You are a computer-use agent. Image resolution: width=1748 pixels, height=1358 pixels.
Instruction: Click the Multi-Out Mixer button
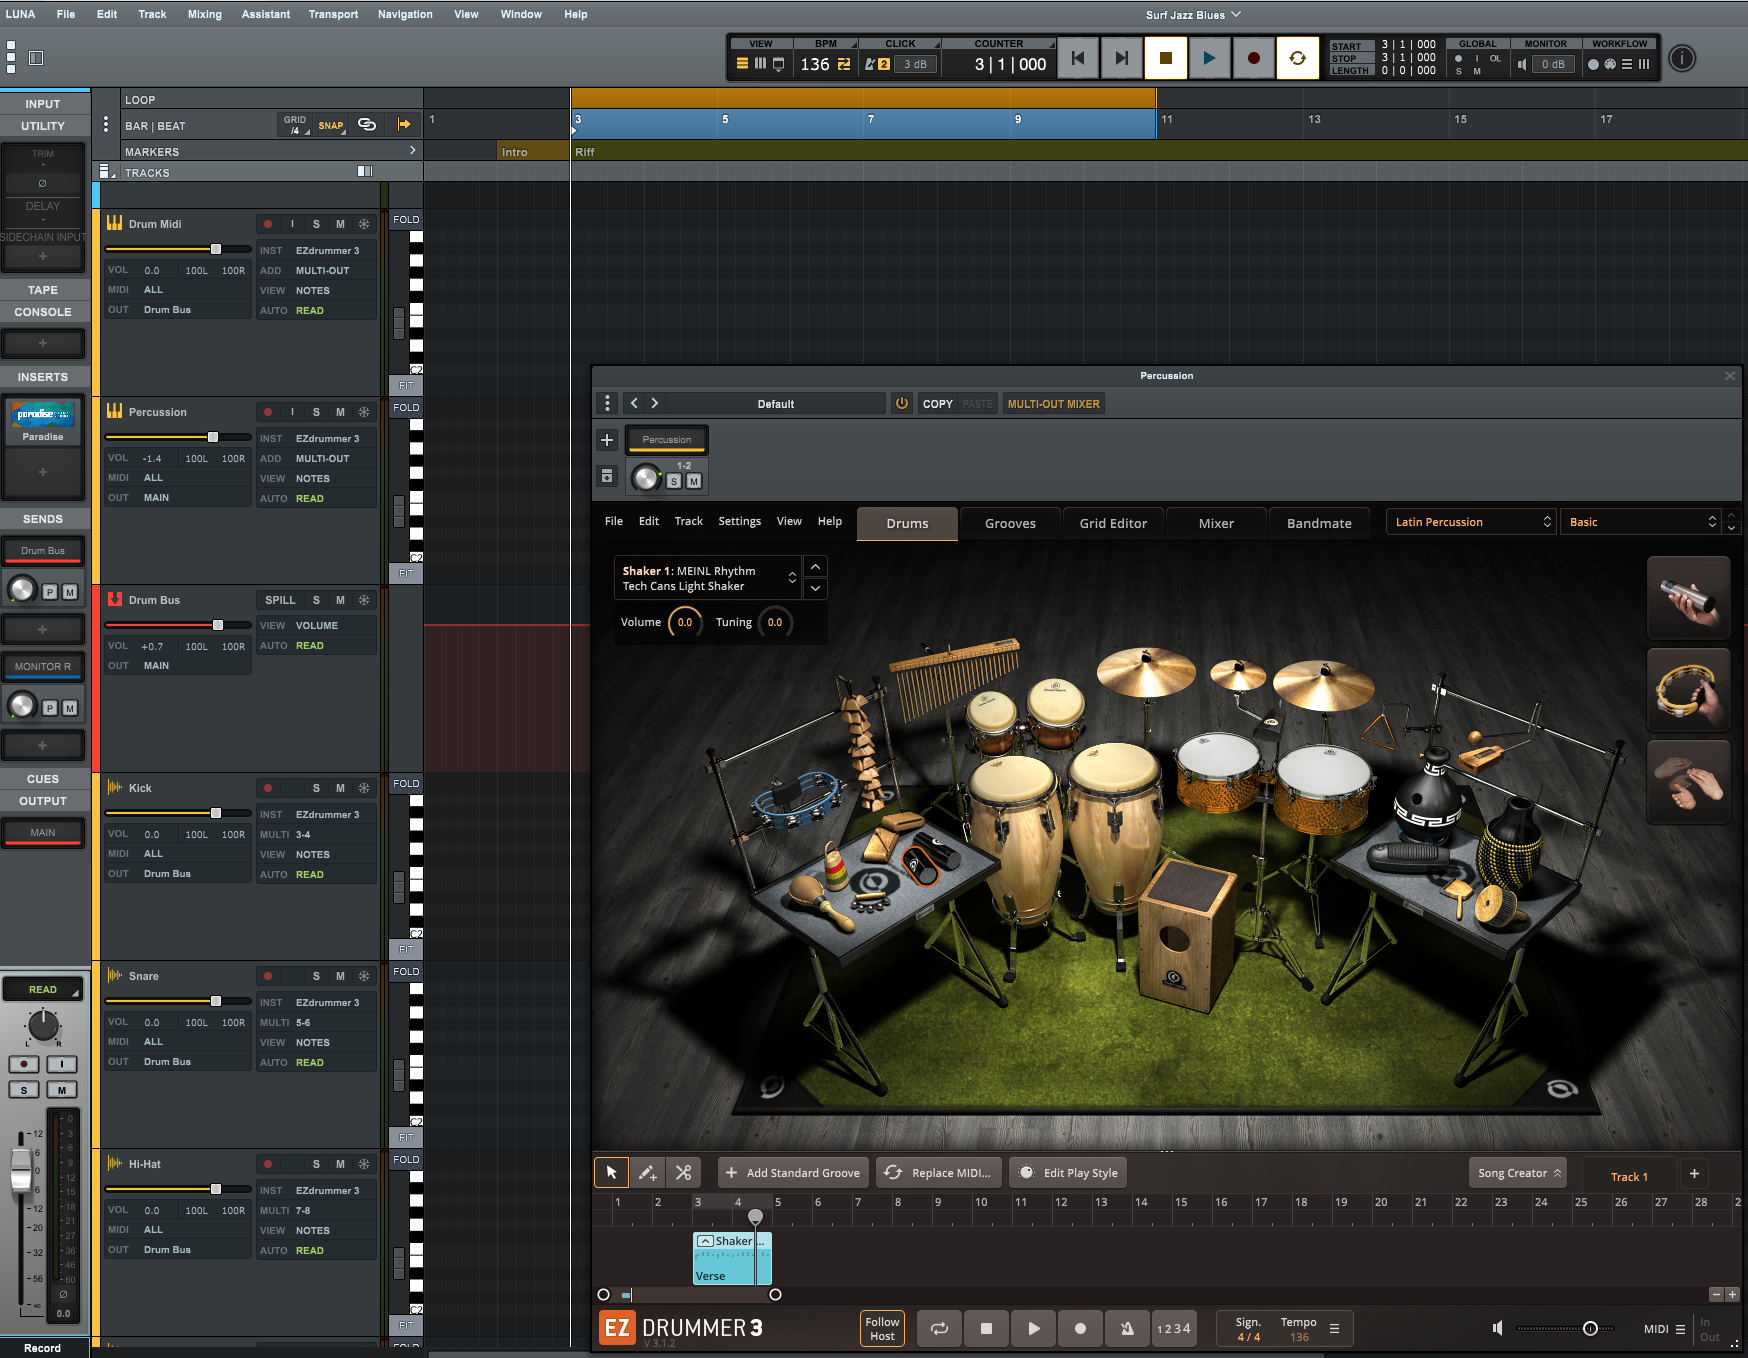(1053, 404)
